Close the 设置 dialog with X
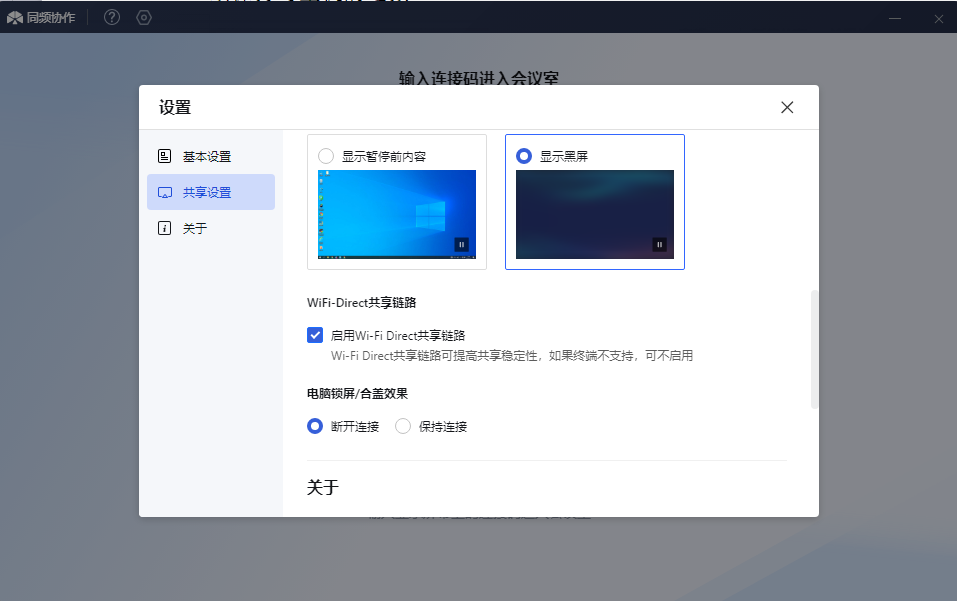 click(787, 108)
